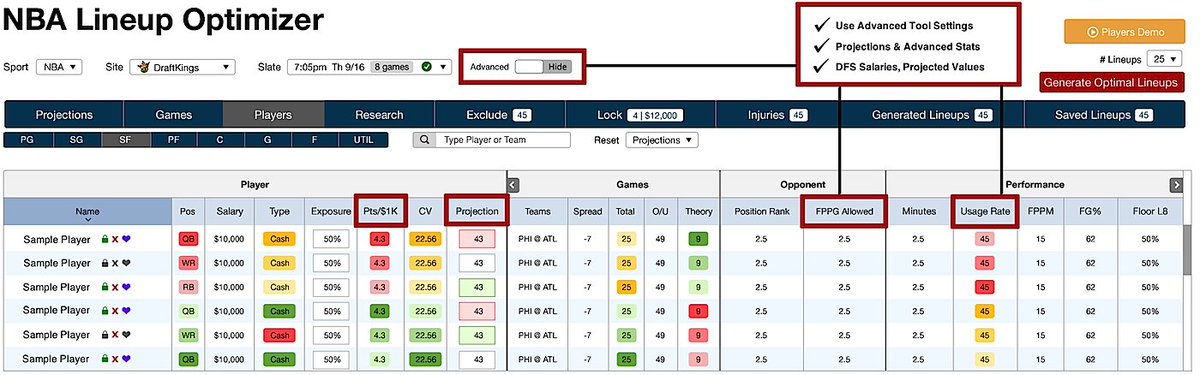Switch to the Projections tab

(x=64, y=115)
